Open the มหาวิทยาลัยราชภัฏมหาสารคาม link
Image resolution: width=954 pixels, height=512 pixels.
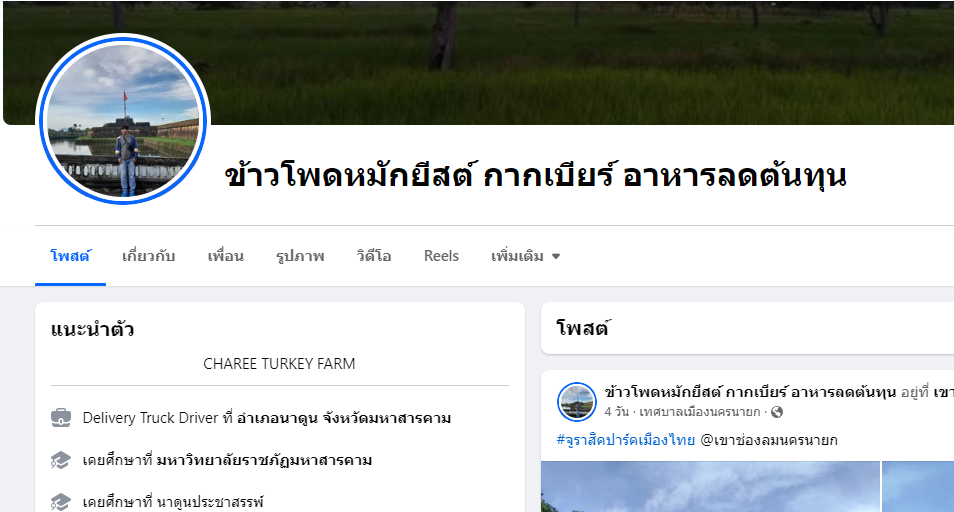264,460
